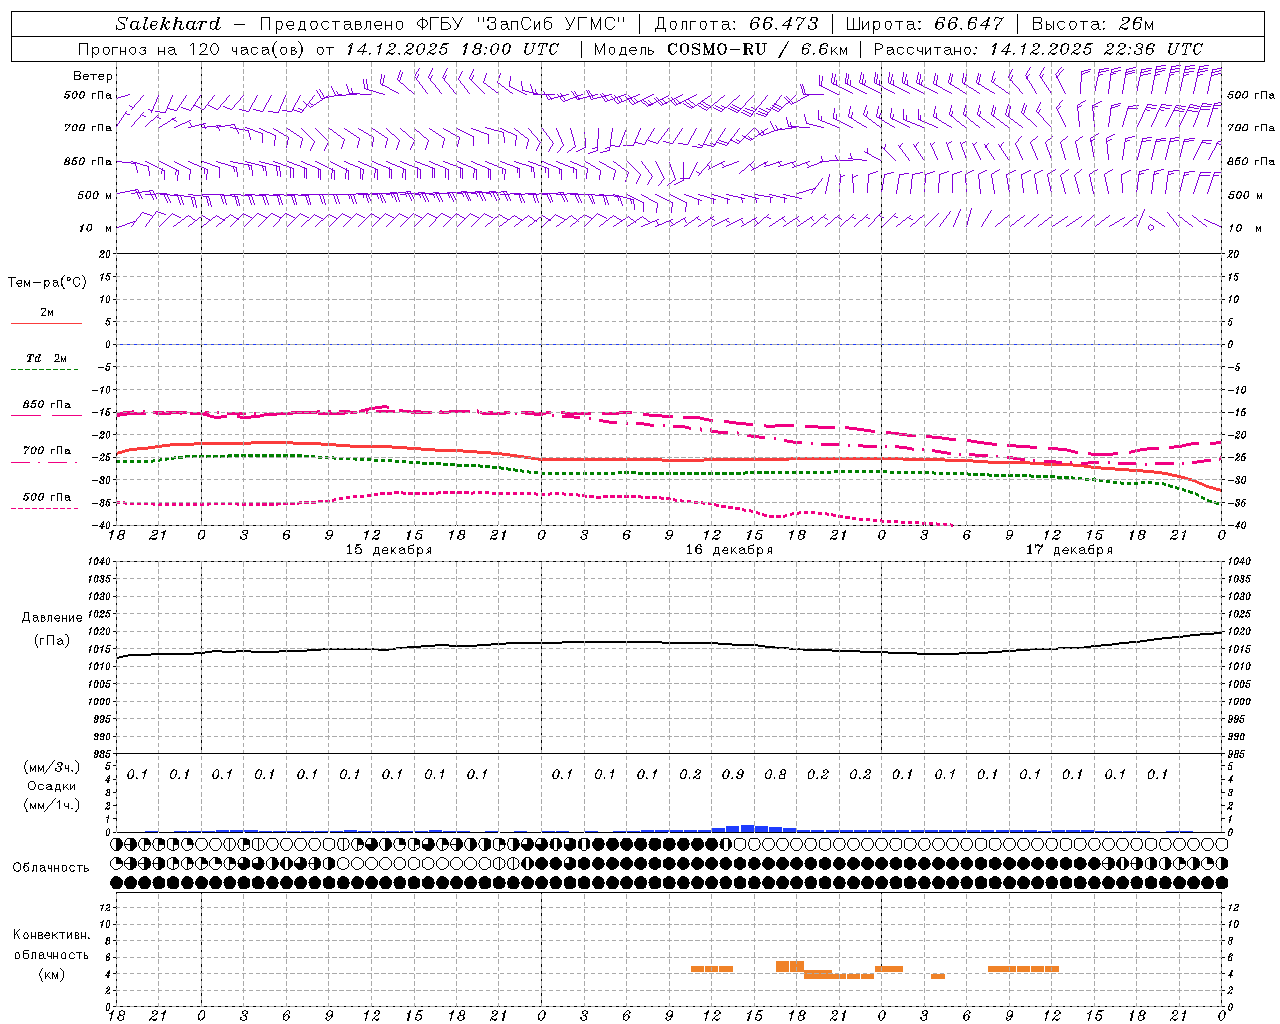Click the Тем-ра(°C) legend heading
Image resolution: width=1280 pixels, height=1024 pixels.
point(47,282)
